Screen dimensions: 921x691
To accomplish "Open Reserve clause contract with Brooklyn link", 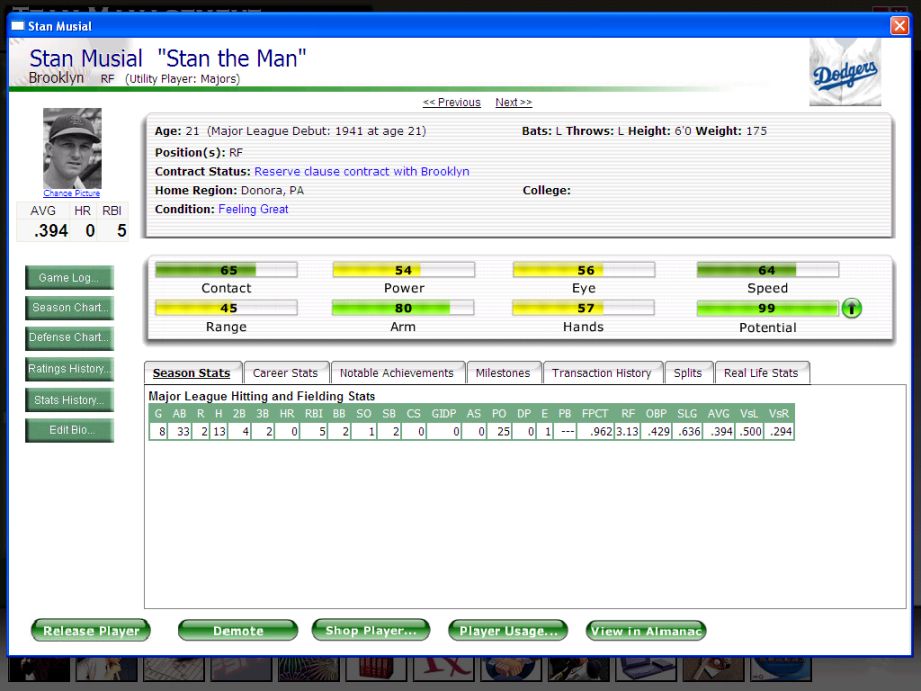I will point(361,172).
